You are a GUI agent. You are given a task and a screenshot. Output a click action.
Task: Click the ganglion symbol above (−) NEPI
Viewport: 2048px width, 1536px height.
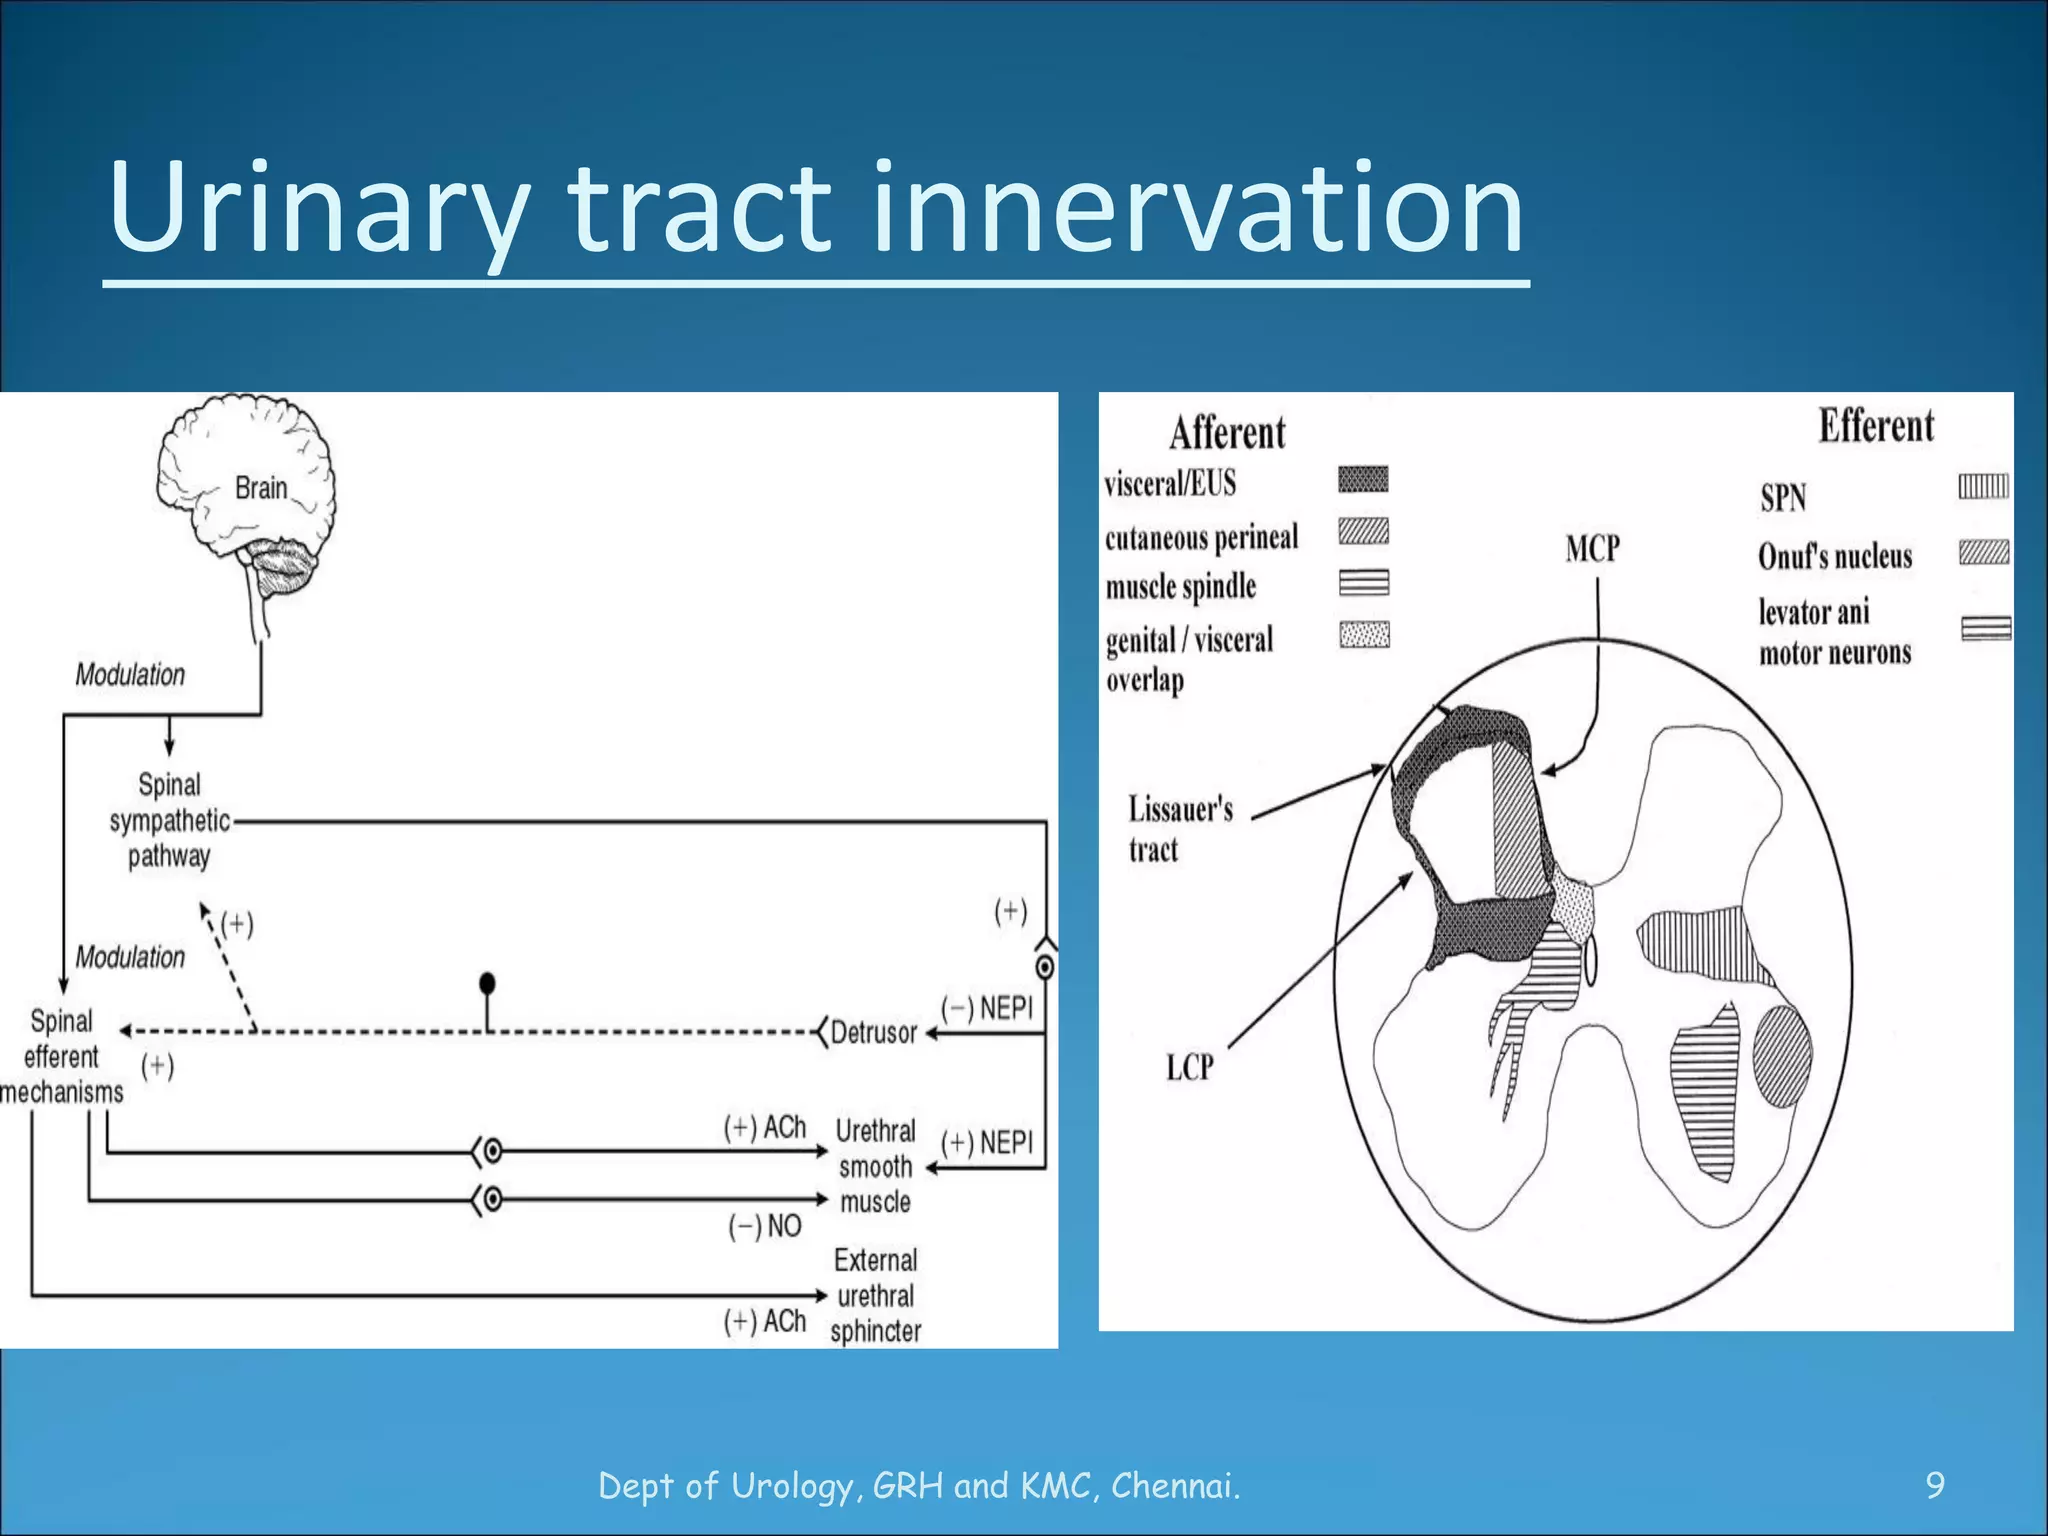[x=1045, y=967]
